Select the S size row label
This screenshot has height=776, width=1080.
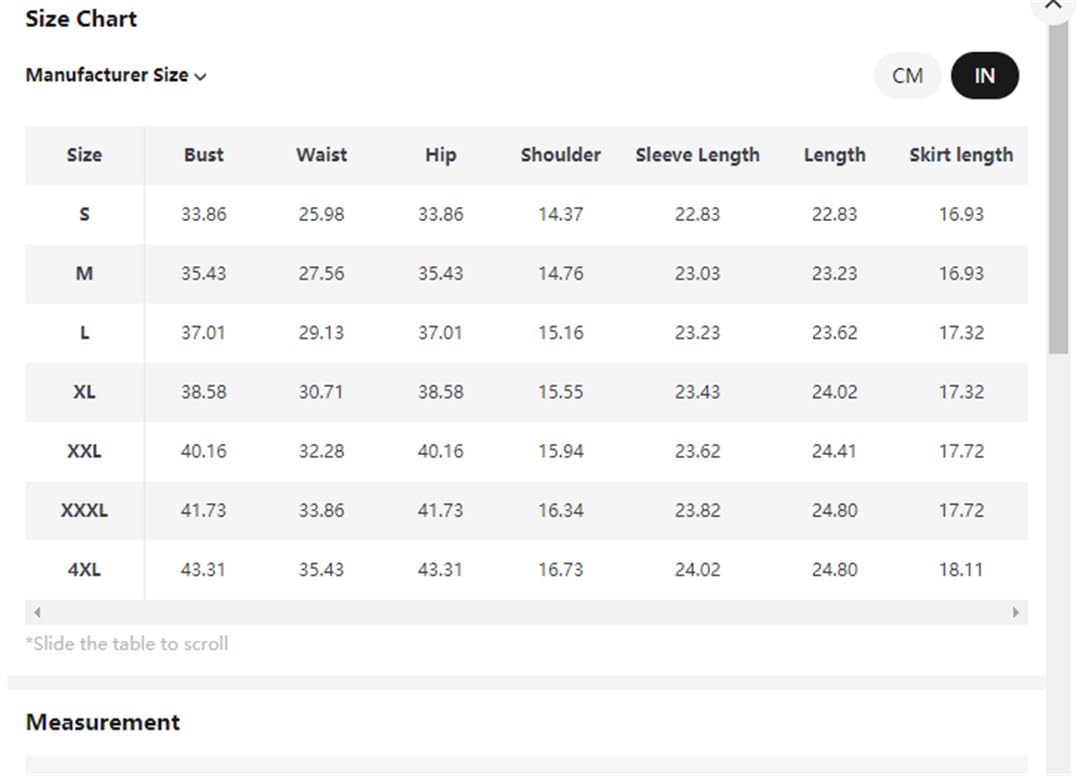coord(84,214)
